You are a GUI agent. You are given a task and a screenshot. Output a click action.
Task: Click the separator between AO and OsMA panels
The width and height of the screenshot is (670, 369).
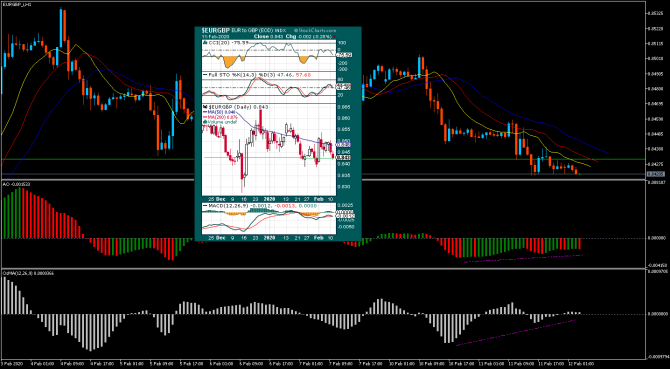(323, 268)
